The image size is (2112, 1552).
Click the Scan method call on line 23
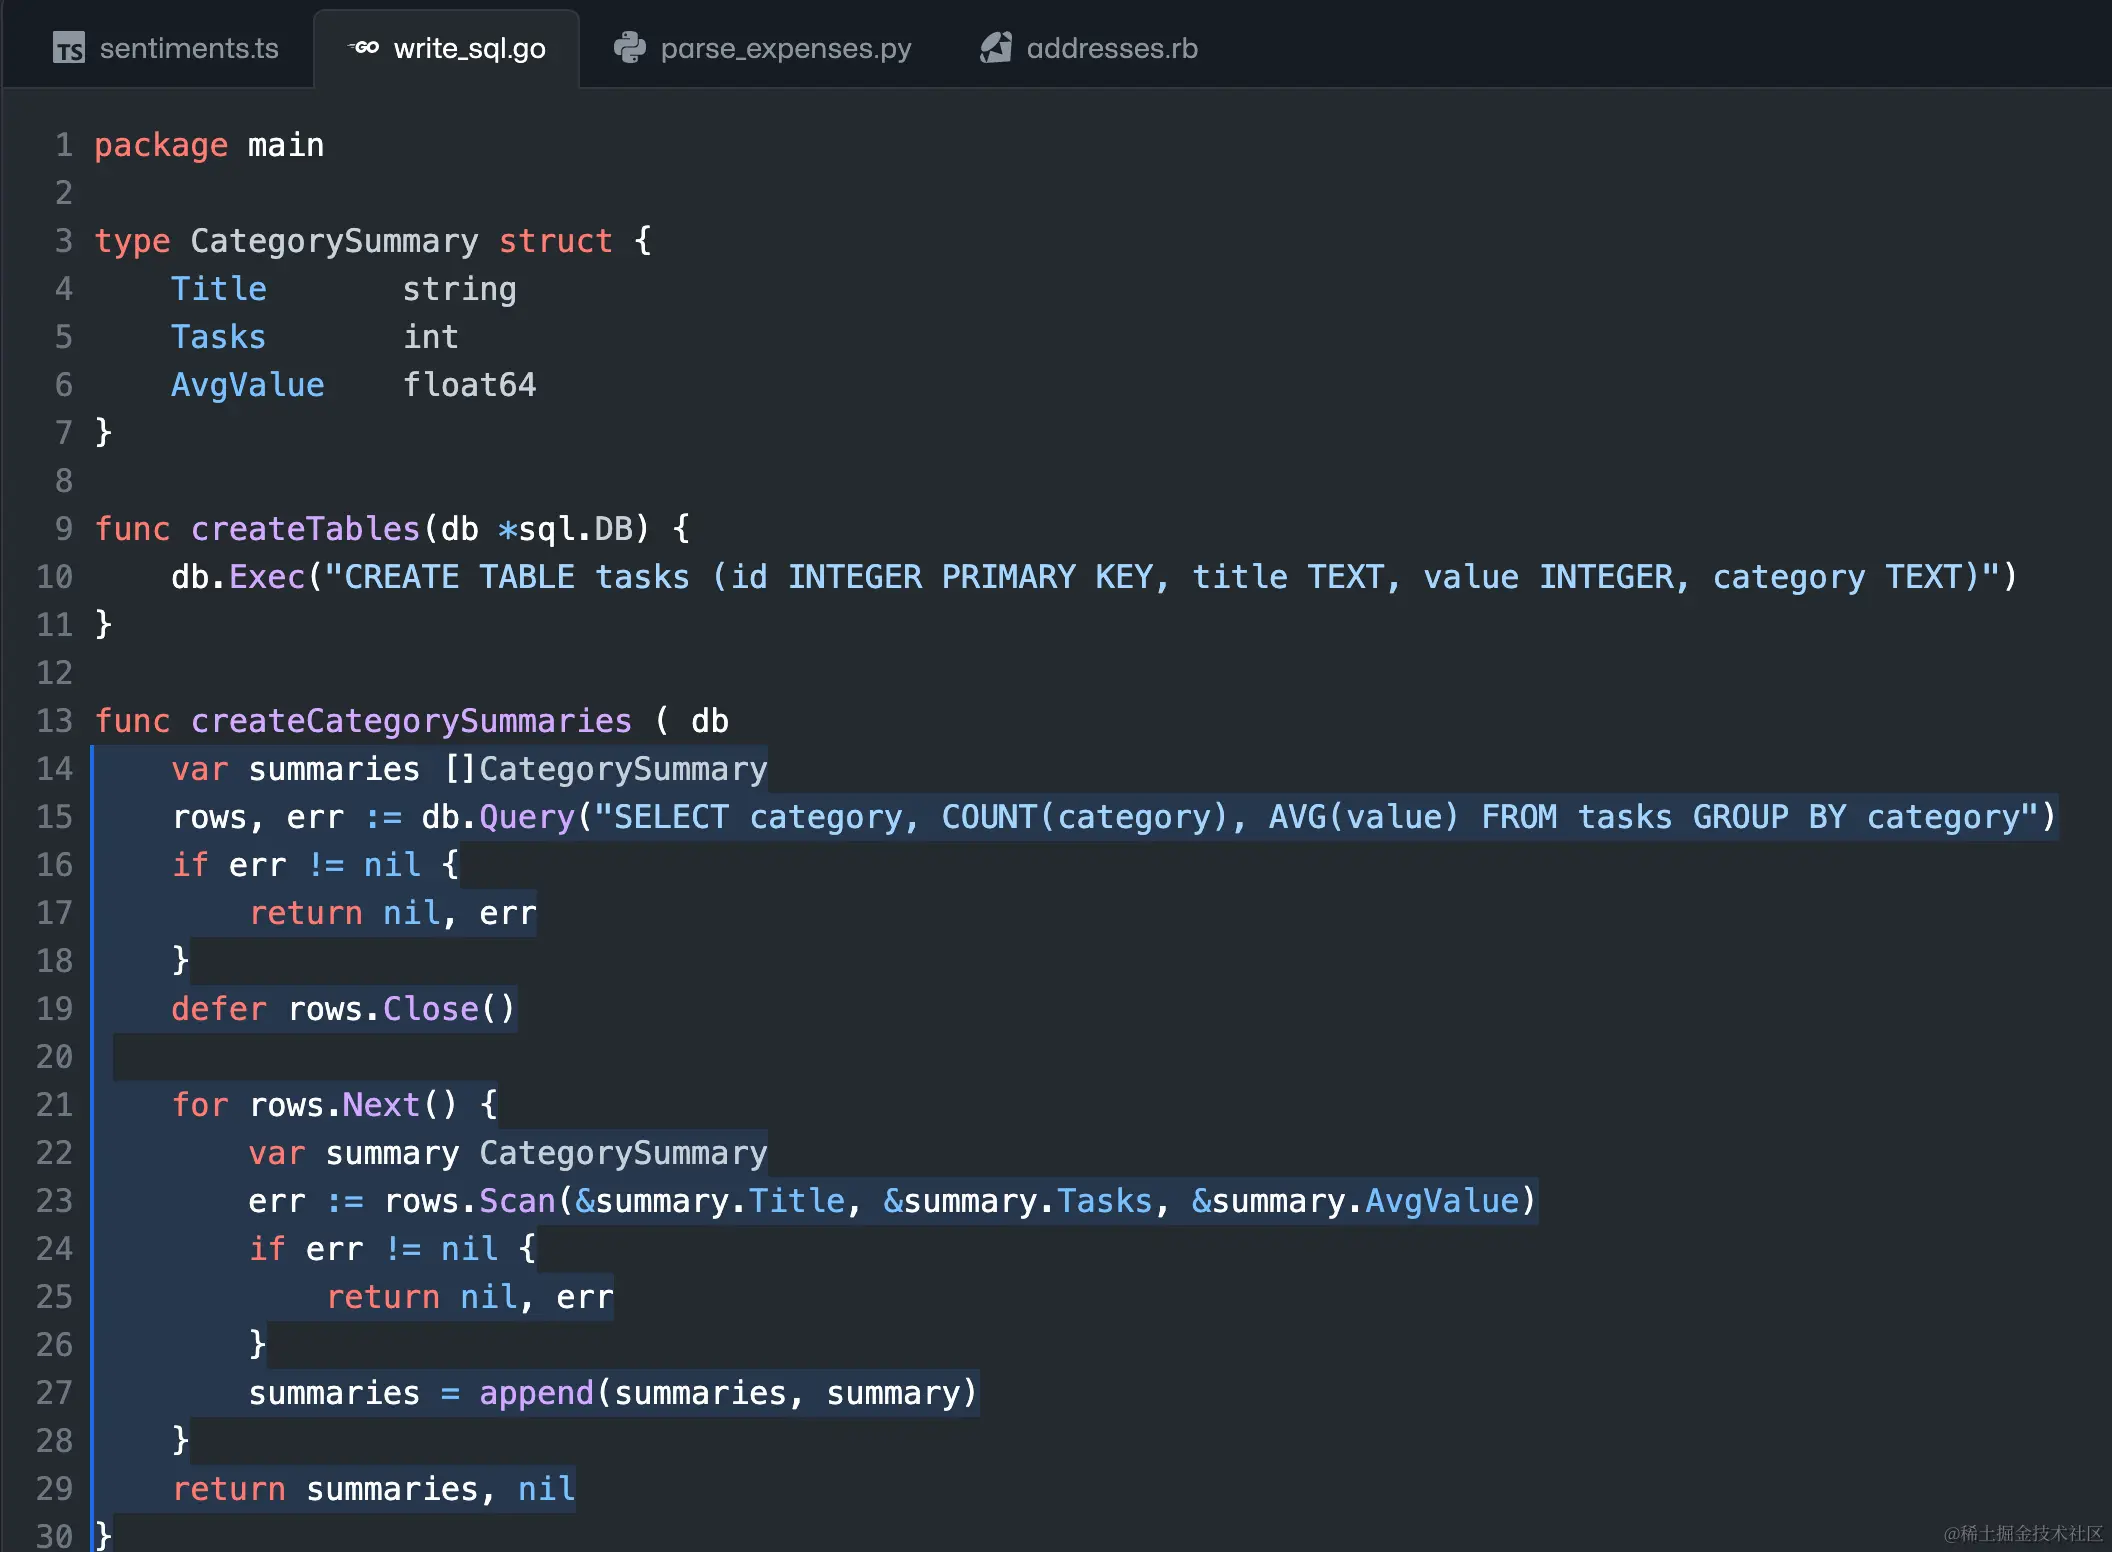[517, 1201]
